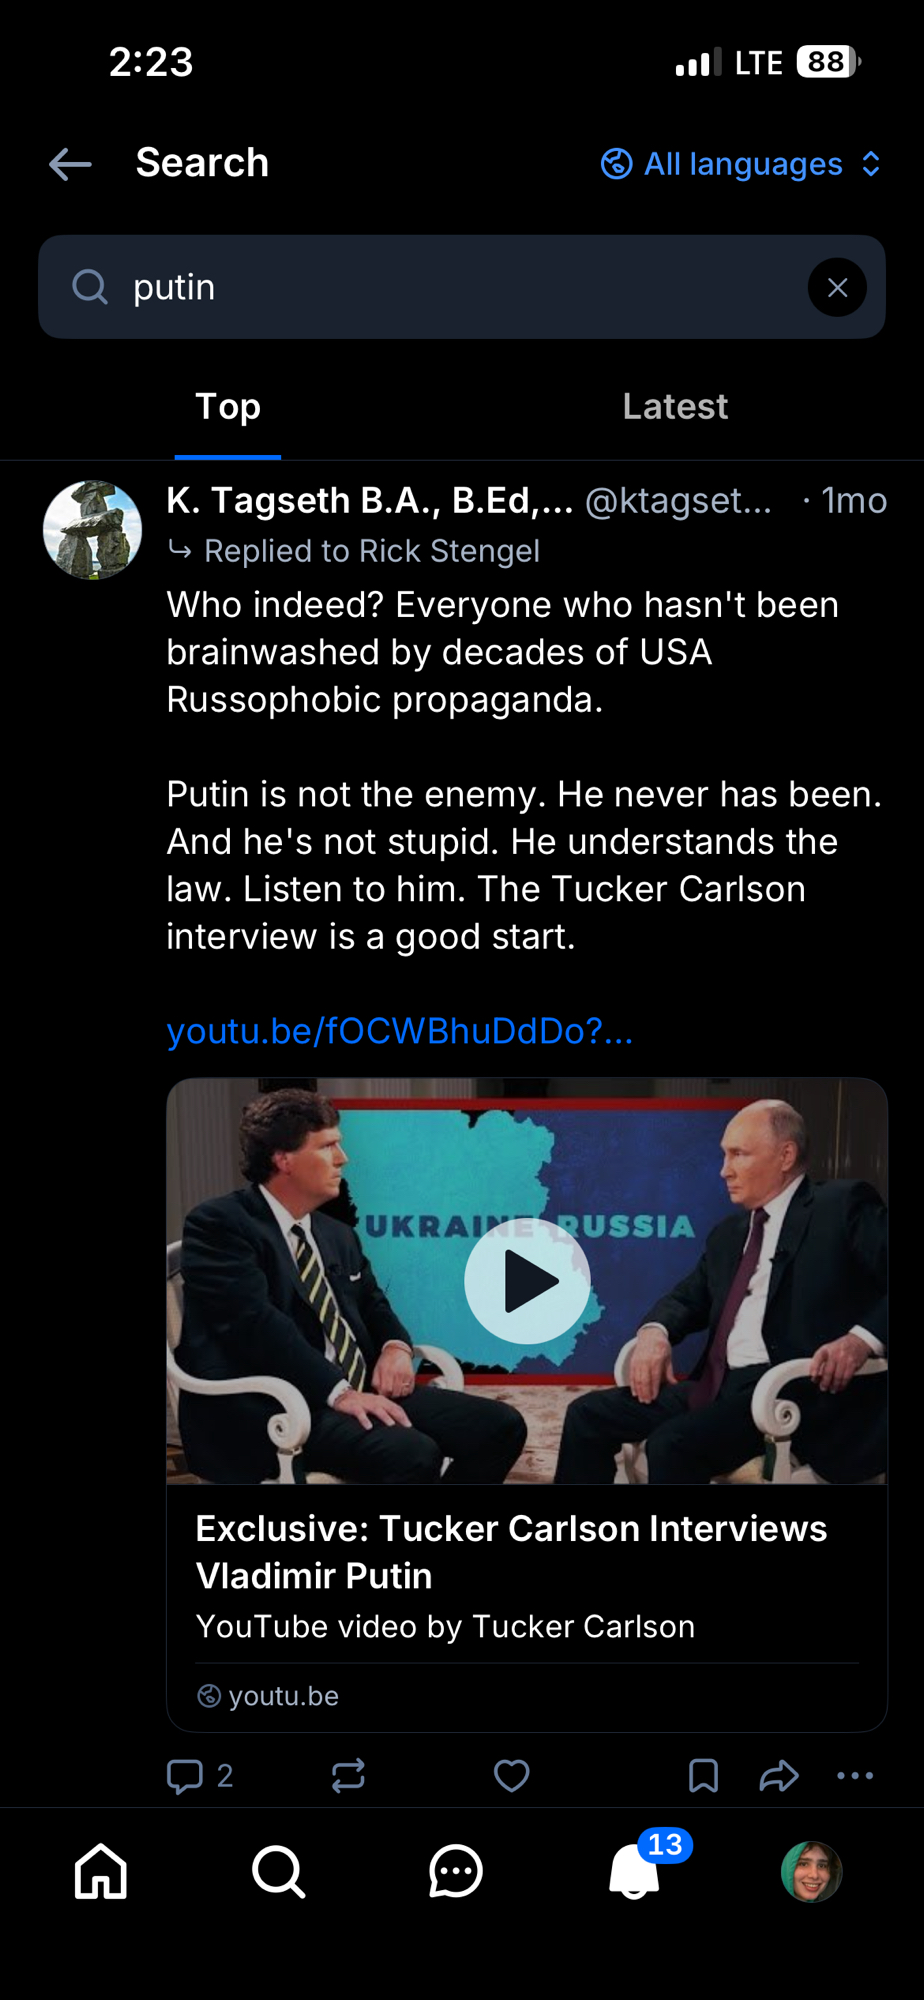This screenshot has width=924, height=2000.
Task: Tap the back arrow icon
Action: click(x=70, y=164)
